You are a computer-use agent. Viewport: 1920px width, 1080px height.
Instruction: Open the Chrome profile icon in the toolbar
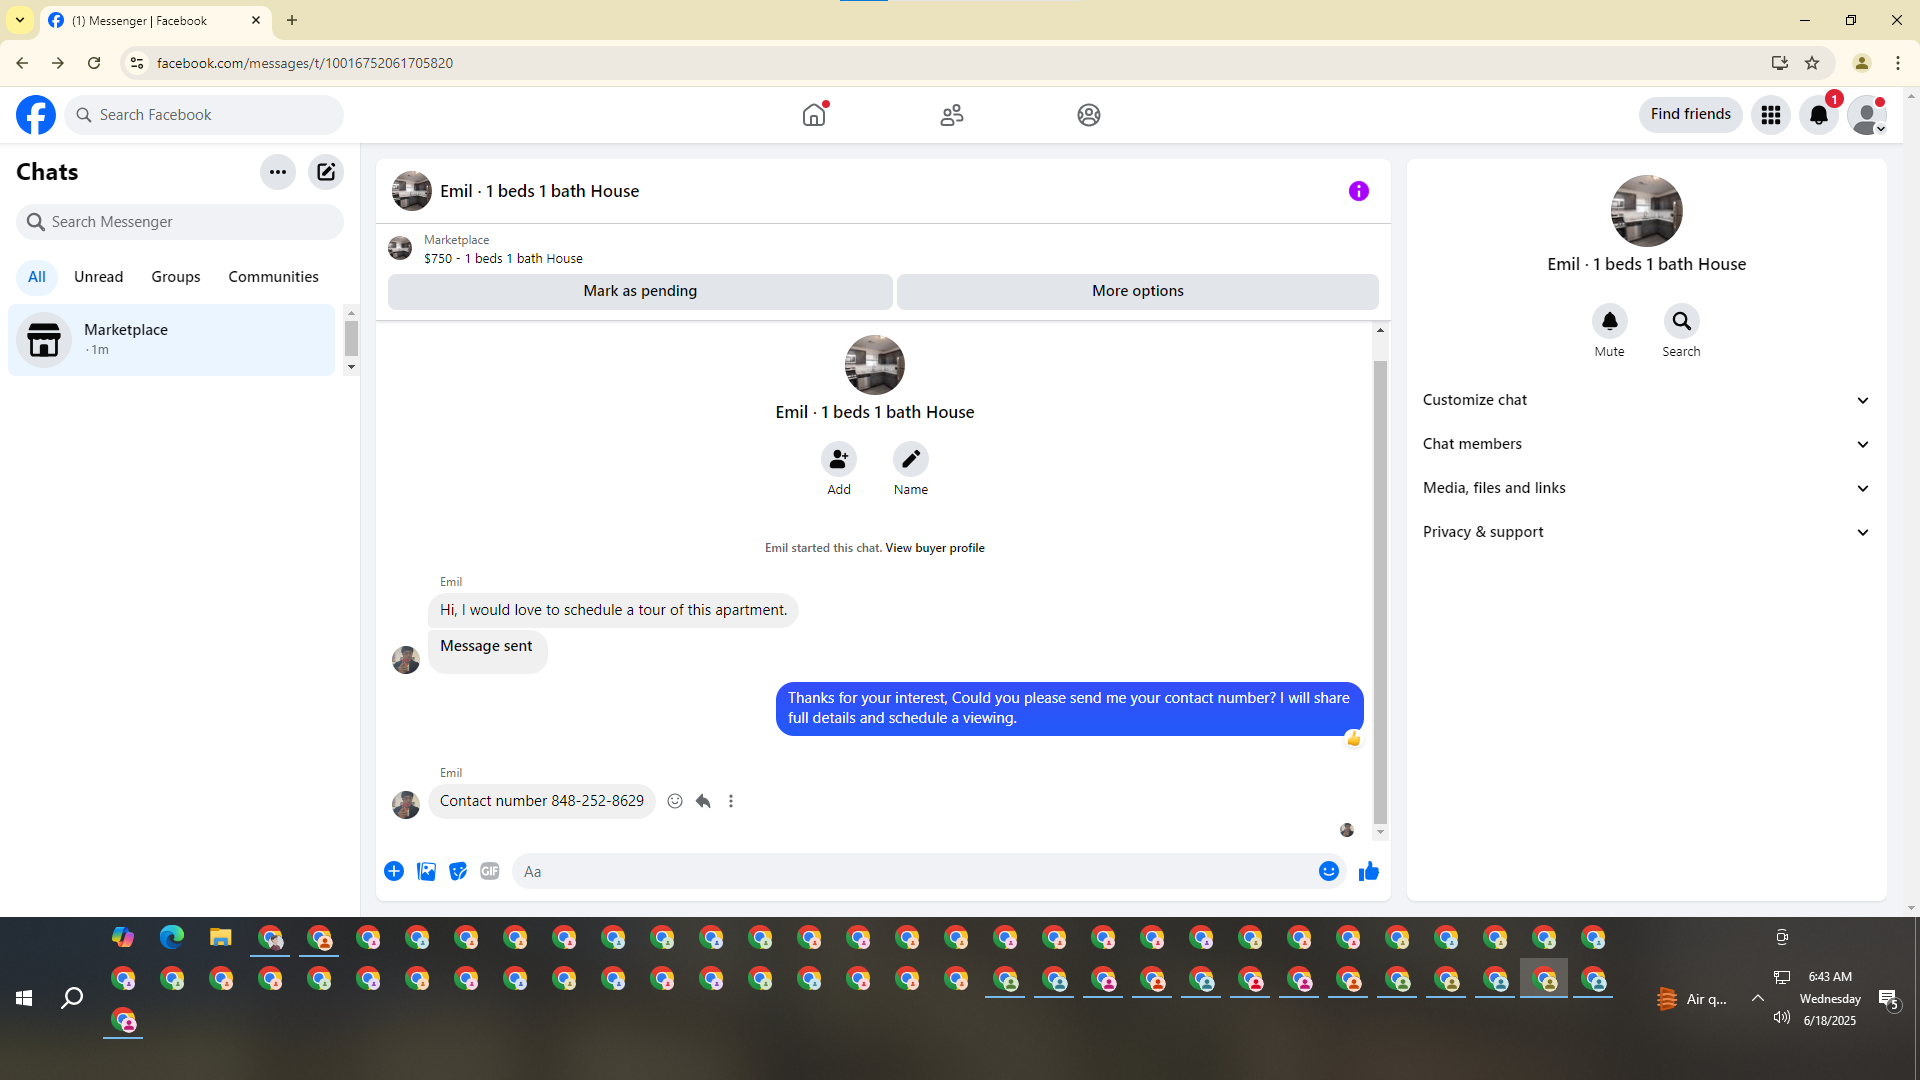[x=1862, y=63]
